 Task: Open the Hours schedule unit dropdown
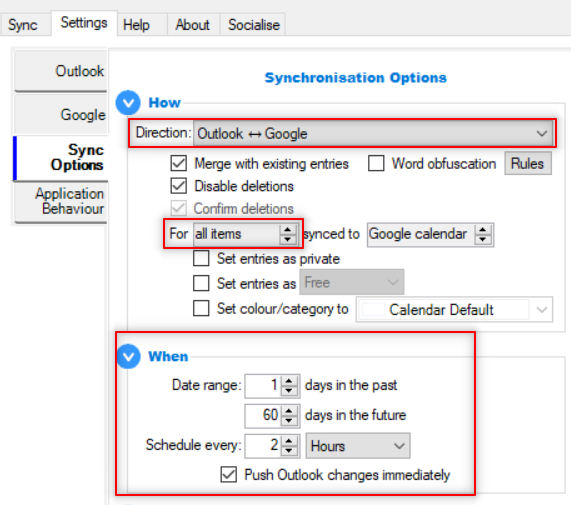[x=358, y=446]
